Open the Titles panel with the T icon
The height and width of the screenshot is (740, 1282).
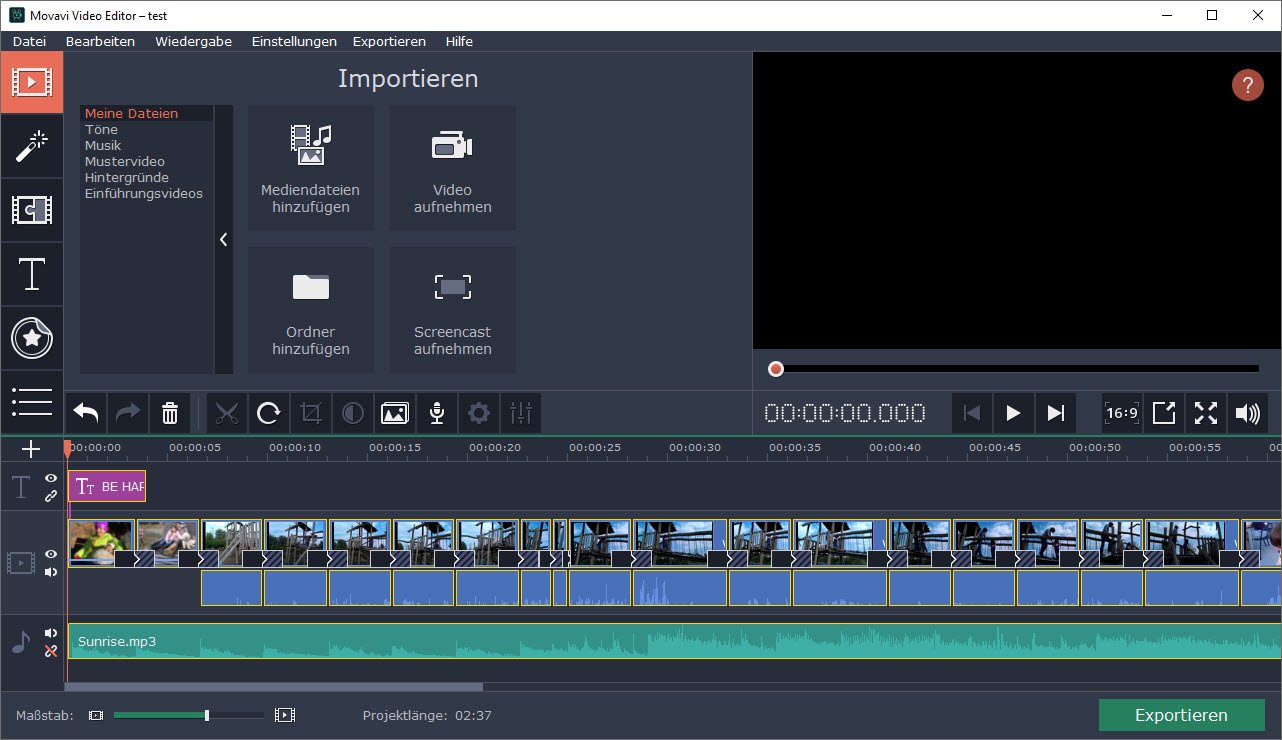tap(32, 275)
